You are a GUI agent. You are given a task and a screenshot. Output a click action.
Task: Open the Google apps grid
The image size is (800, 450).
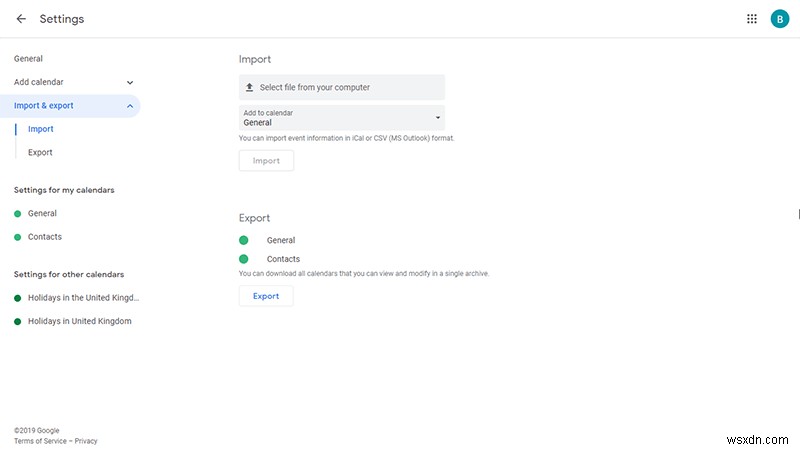pyautogui.click(x=752, y=19)
